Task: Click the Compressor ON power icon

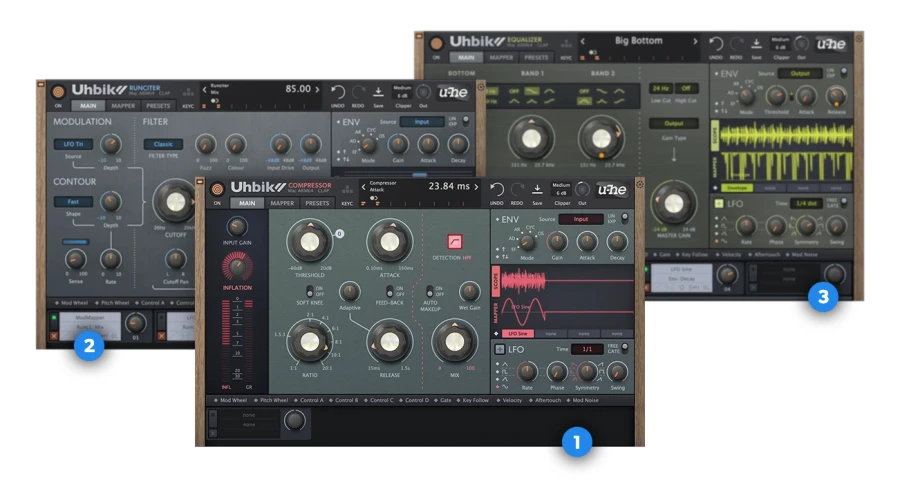Action: (218, 189)
